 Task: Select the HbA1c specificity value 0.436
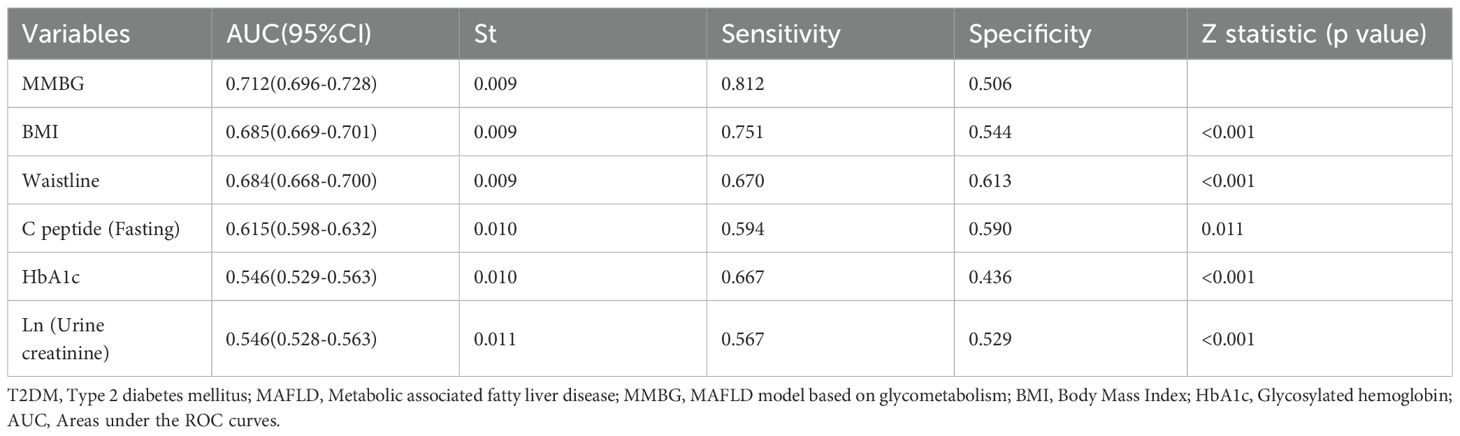(989, 276)
